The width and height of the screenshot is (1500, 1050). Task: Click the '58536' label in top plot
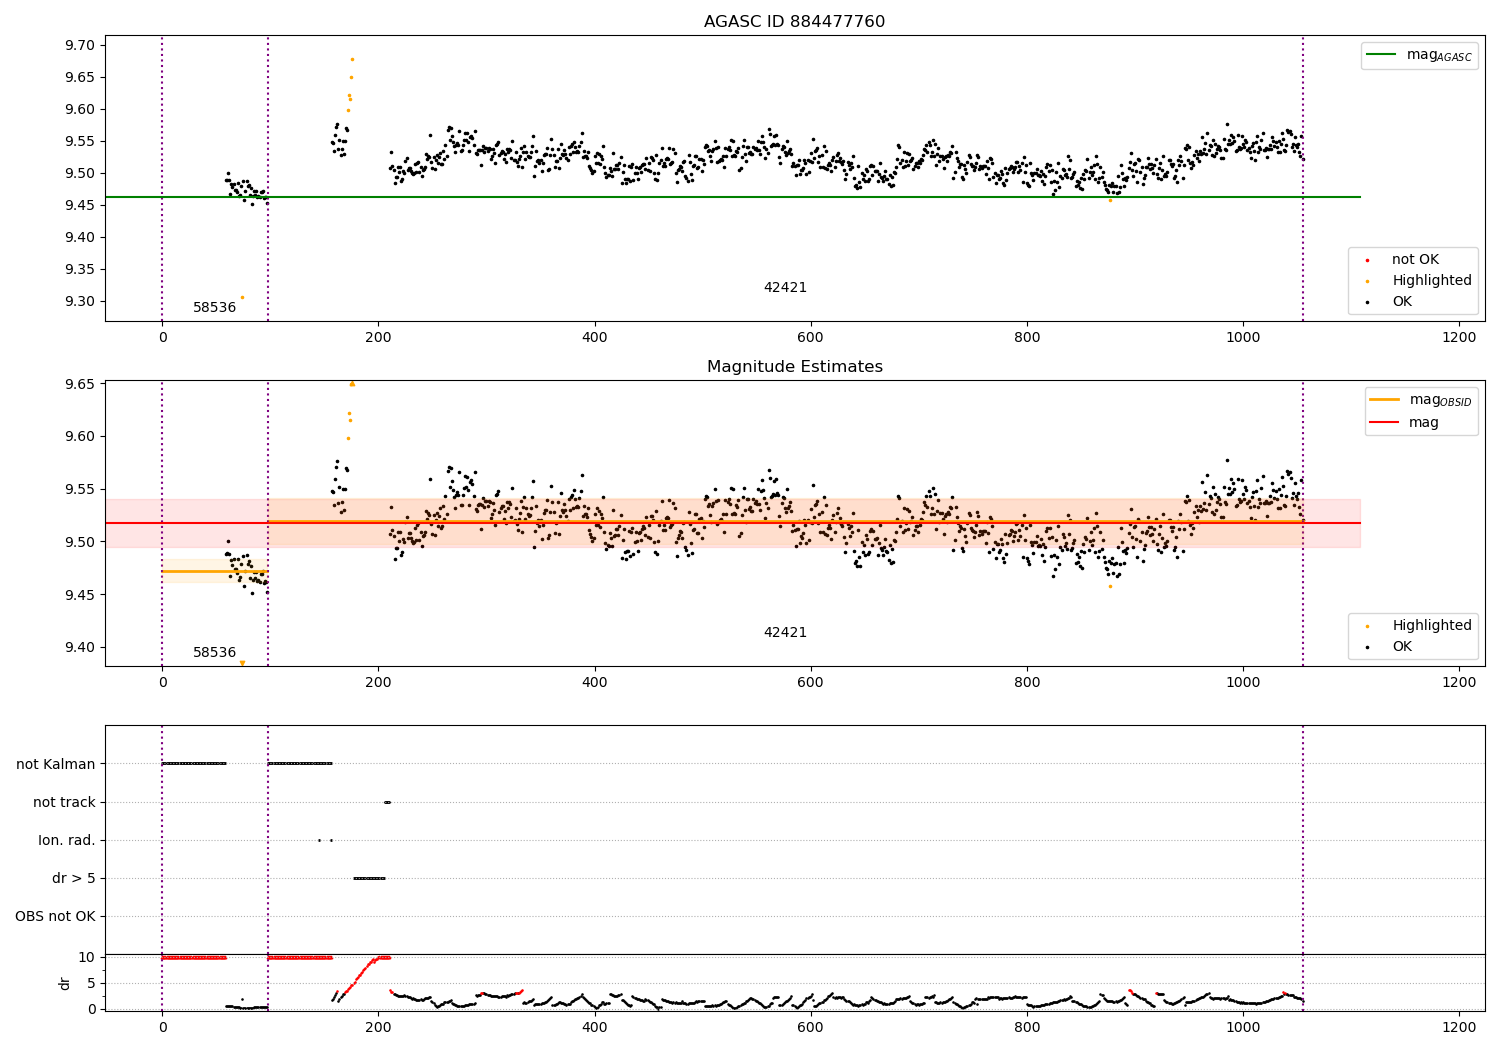(214, 308)
